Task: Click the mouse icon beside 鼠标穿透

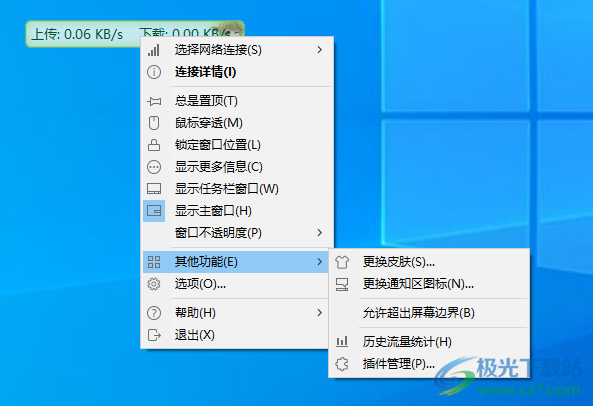Action: (154, 123)
